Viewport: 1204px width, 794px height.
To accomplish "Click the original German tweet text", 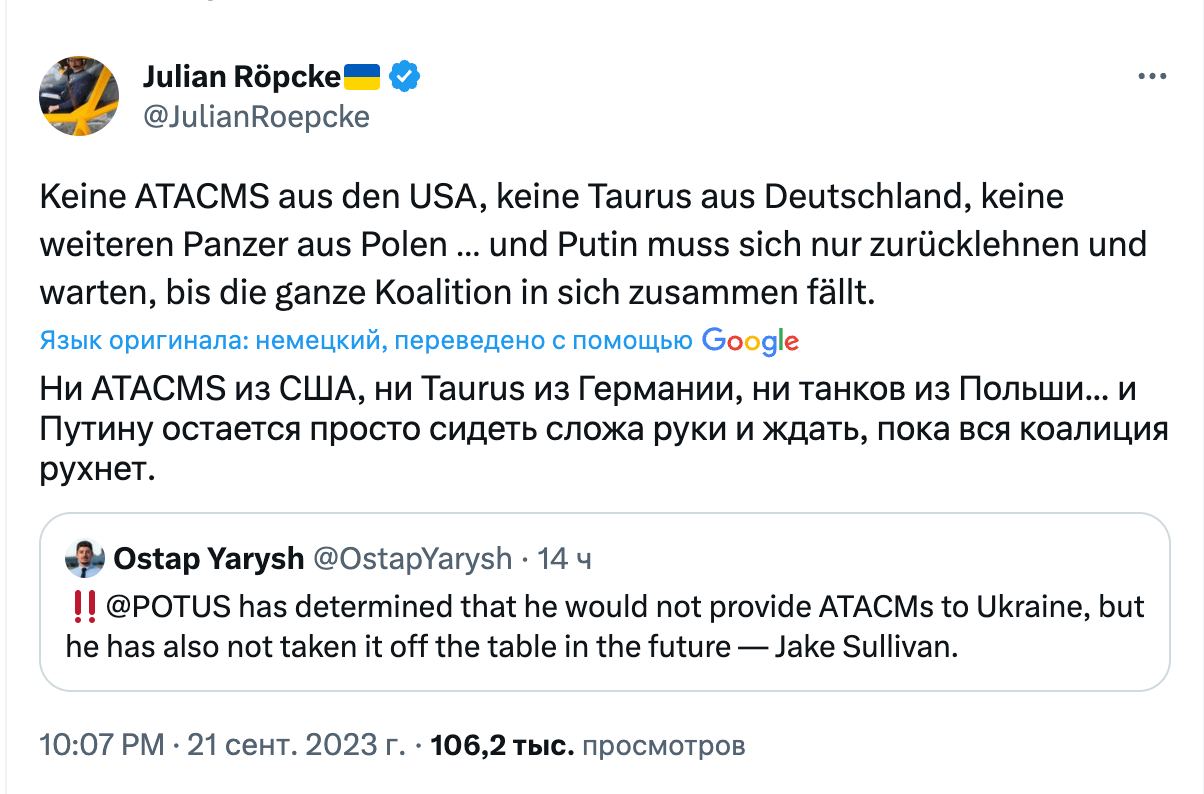I will click(592, 246).
